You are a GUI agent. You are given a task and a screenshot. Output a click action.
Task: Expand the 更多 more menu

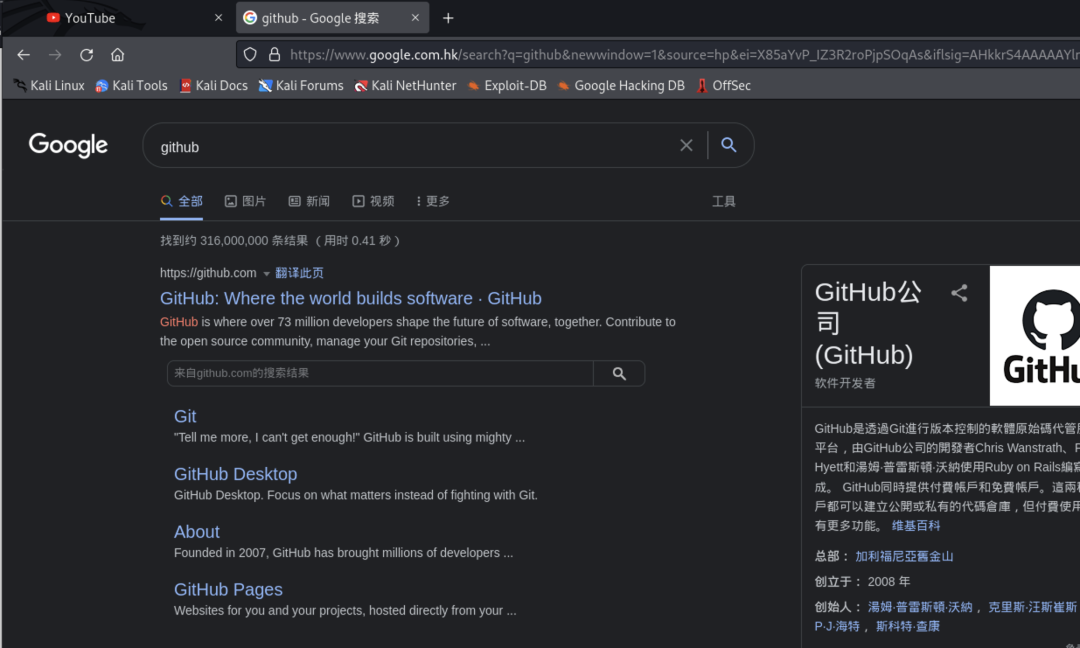(433, 201)
